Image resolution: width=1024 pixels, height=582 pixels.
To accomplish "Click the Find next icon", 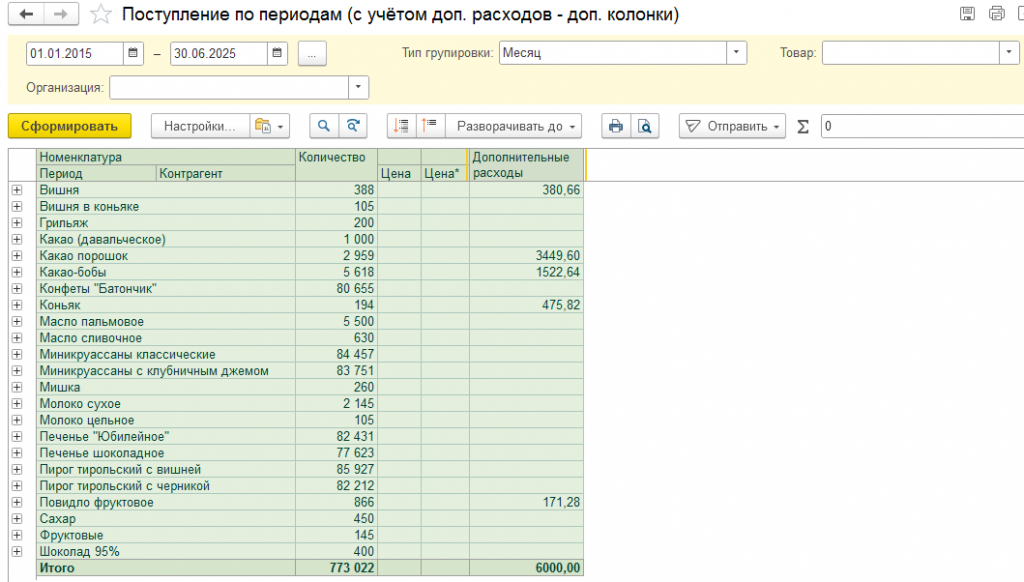I will [353, 126].
